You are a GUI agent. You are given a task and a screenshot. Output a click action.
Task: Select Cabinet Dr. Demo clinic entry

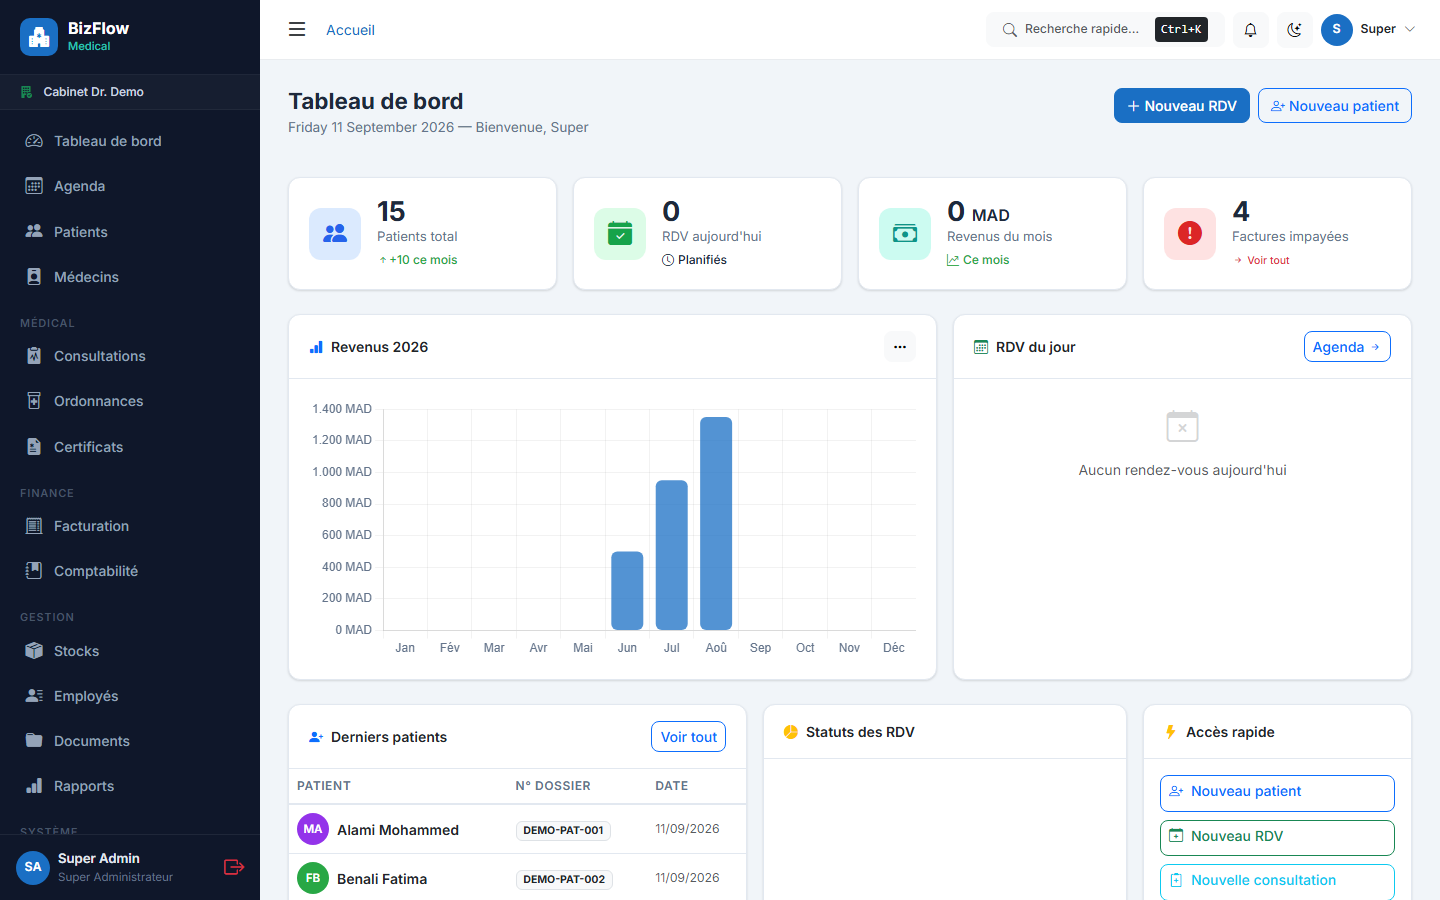(130, 92)
